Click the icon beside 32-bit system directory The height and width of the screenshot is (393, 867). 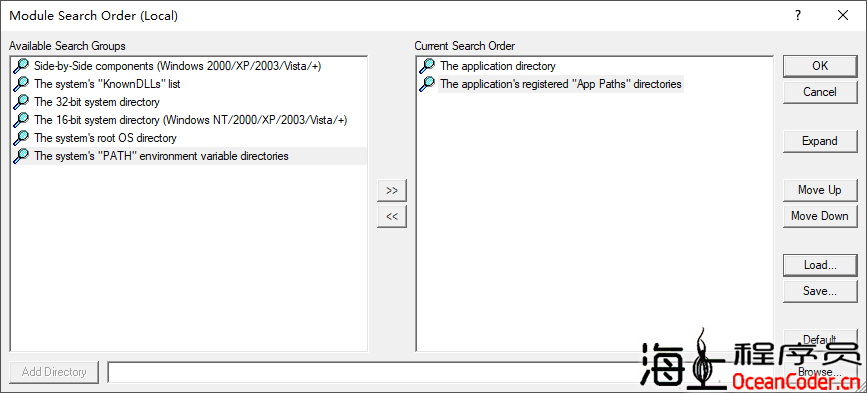(x=21, y=102)
